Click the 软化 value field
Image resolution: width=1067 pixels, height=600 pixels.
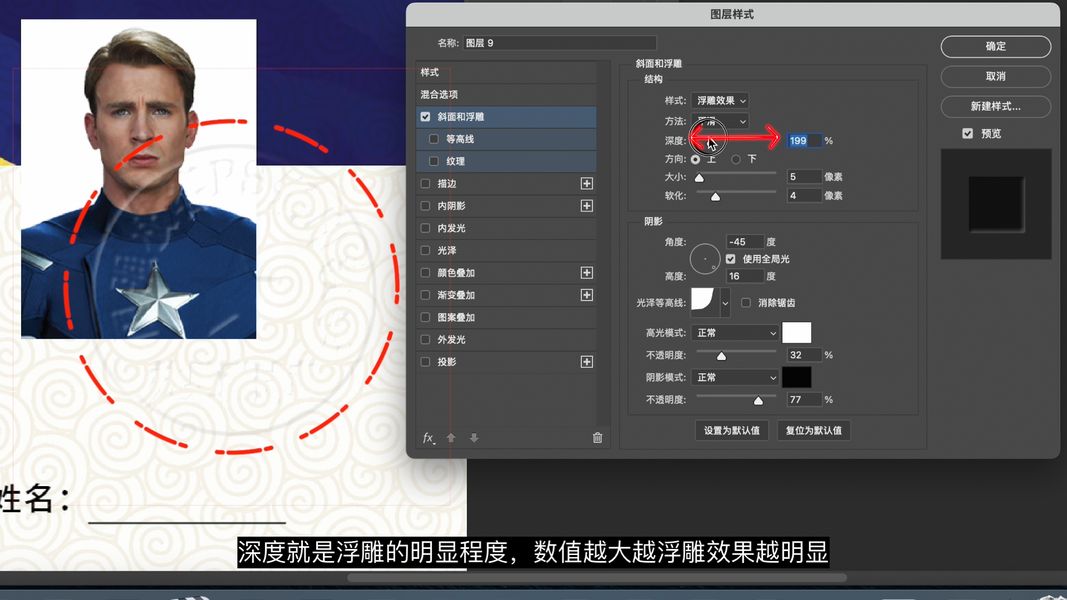pos(804,196)
